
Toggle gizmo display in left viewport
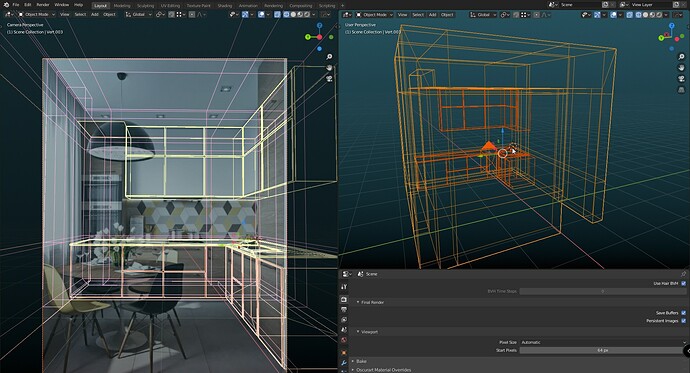pos(245,15)
